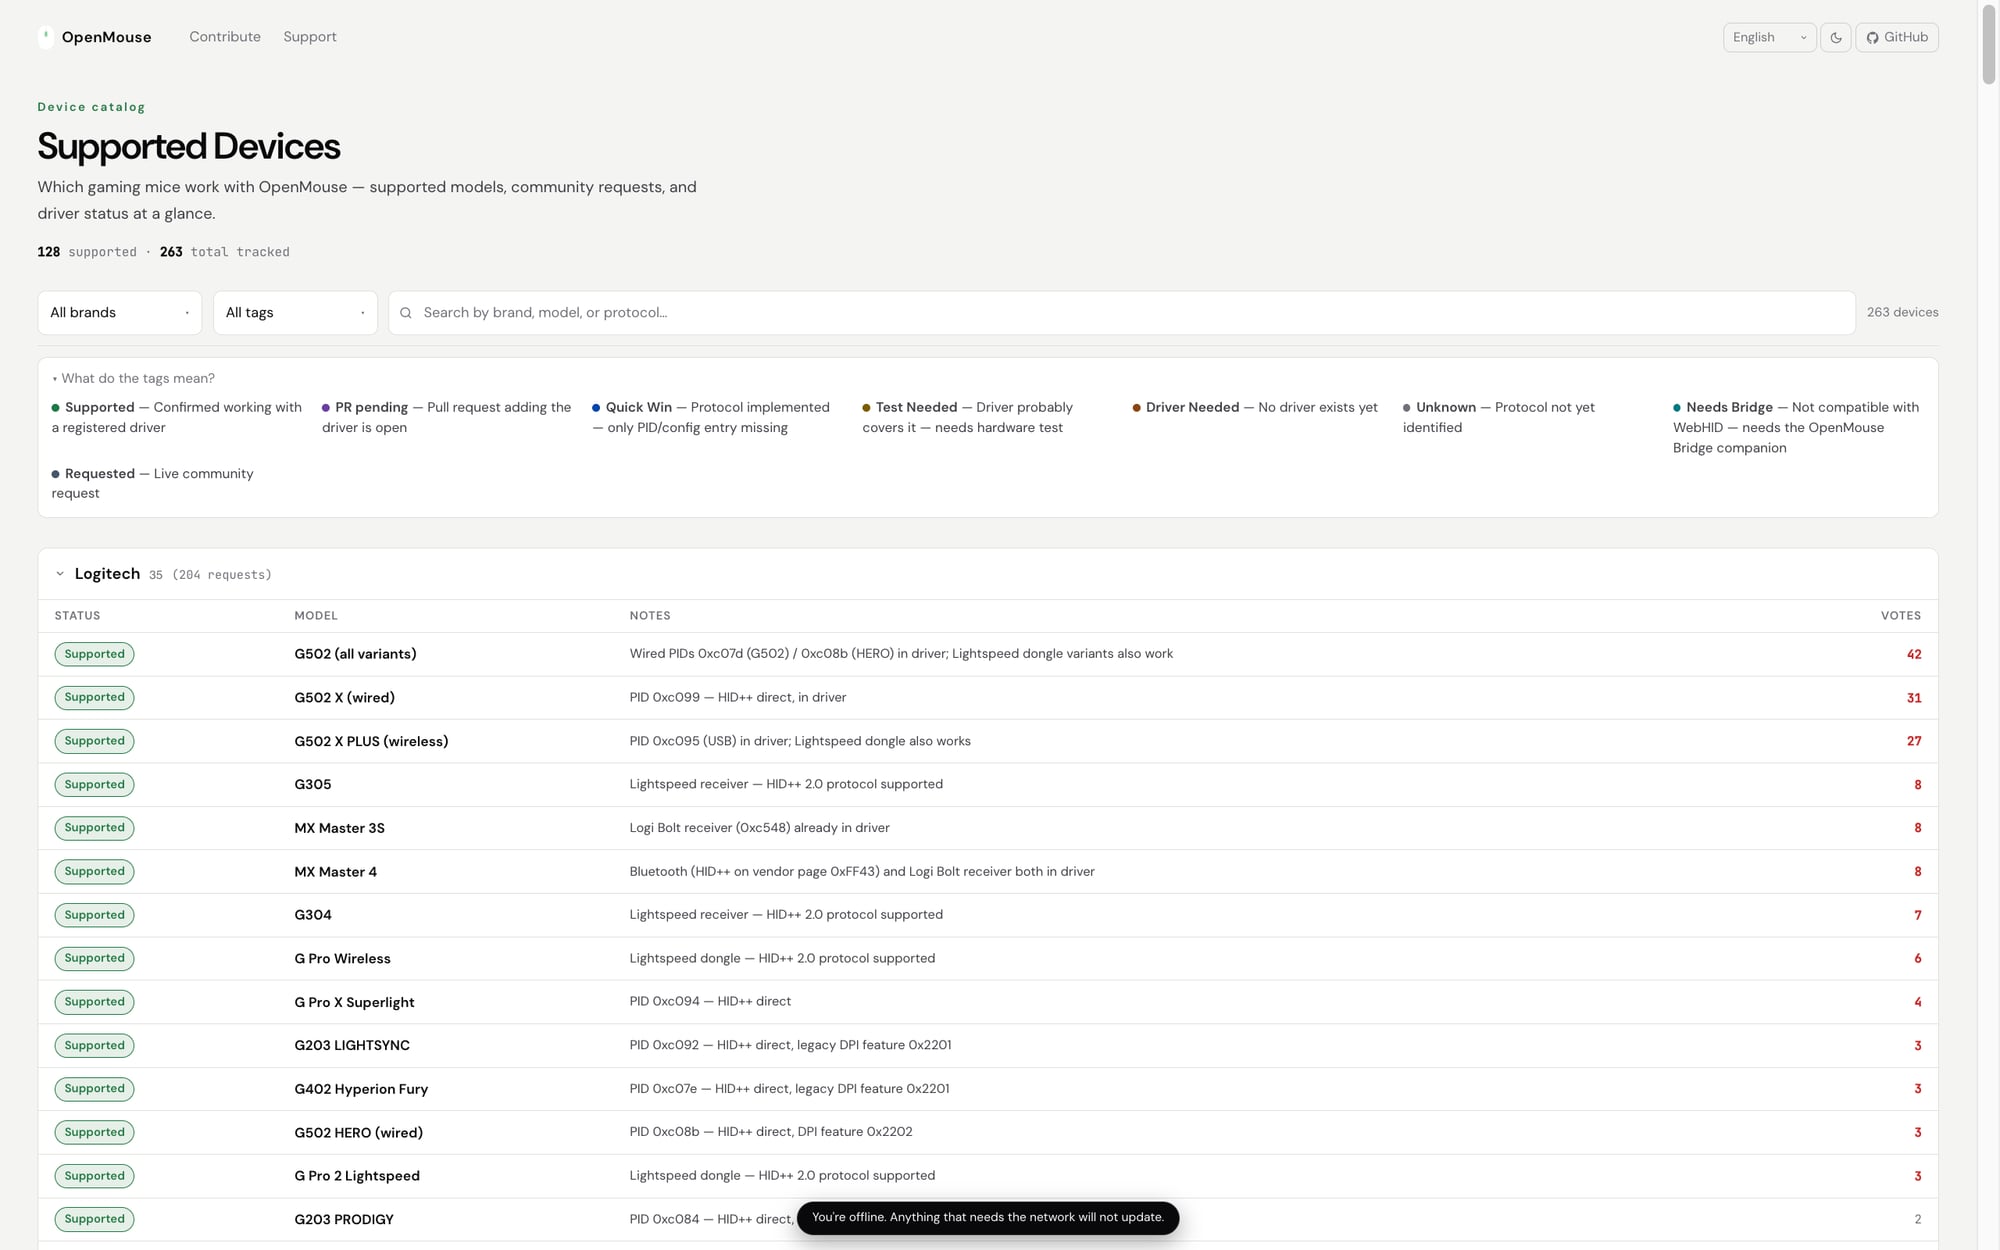Click the G402 Hyperion Fury model name
Viewport: 2000px width, 1250px height.
(x=361, y=1089)
